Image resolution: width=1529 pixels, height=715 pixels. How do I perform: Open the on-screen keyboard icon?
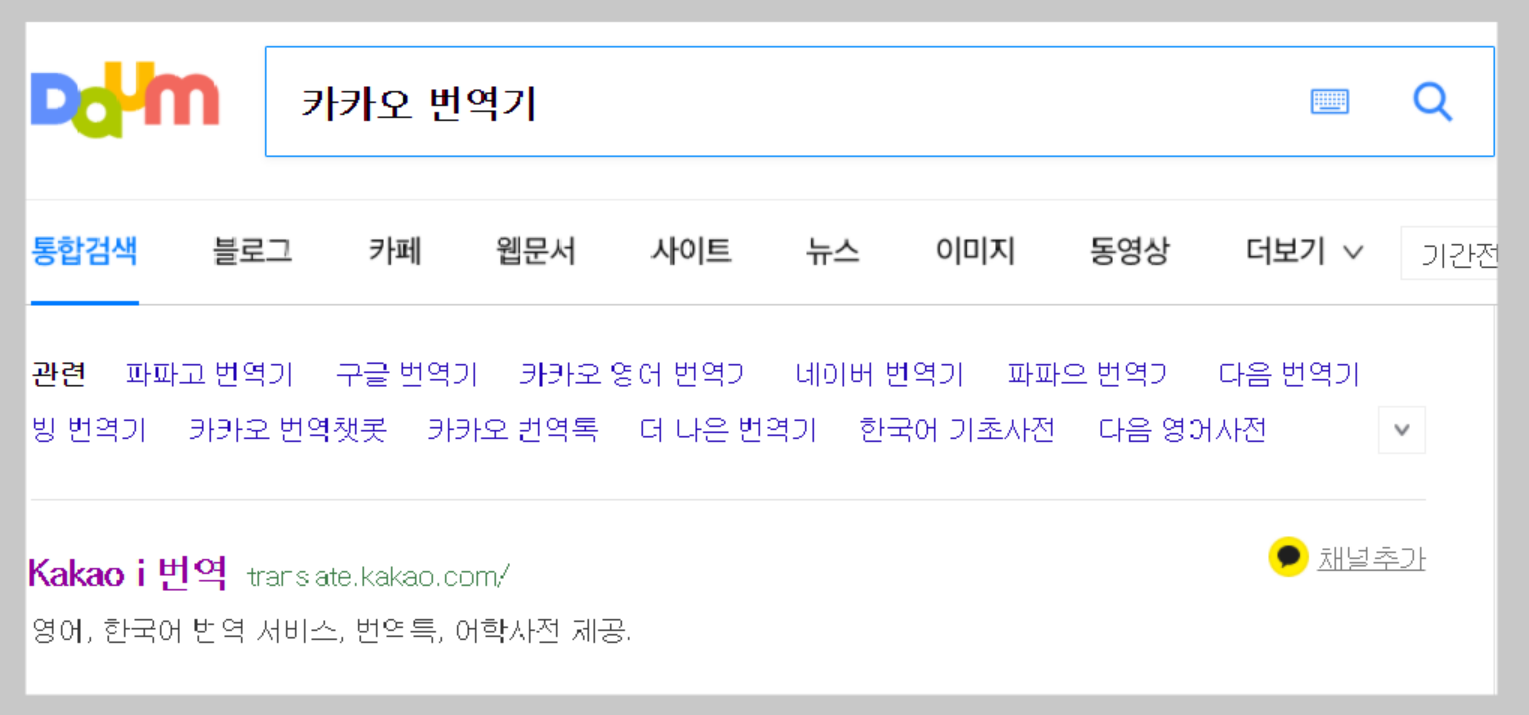[1330, 101]
